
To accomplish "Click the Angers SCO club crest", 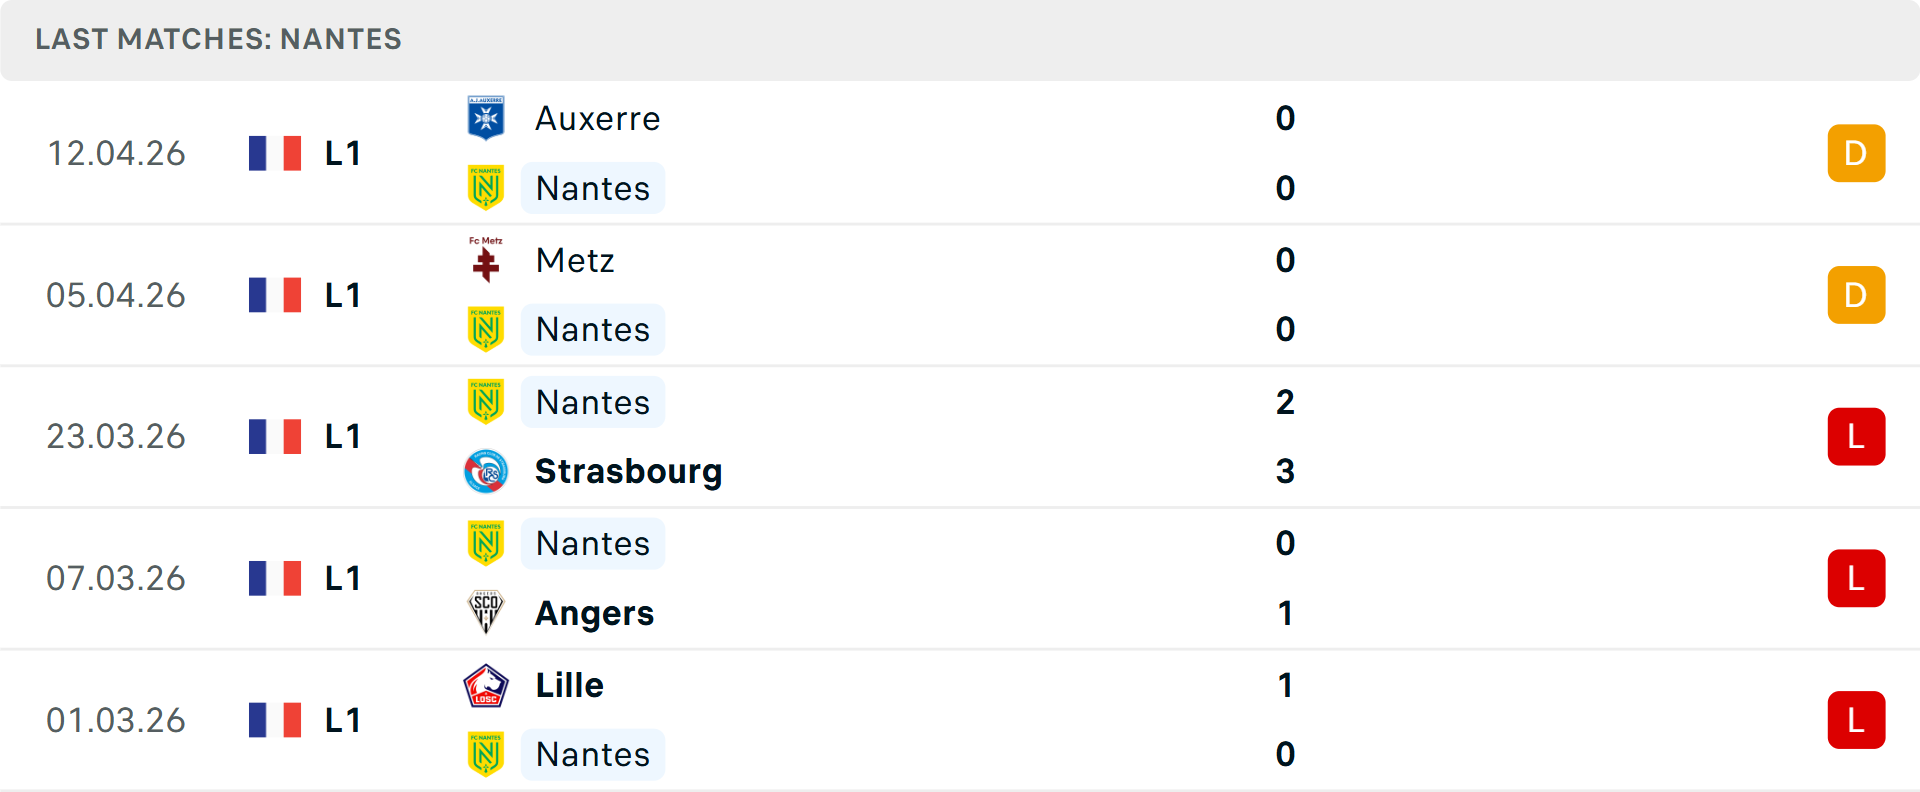I will (x=486, y=612).
